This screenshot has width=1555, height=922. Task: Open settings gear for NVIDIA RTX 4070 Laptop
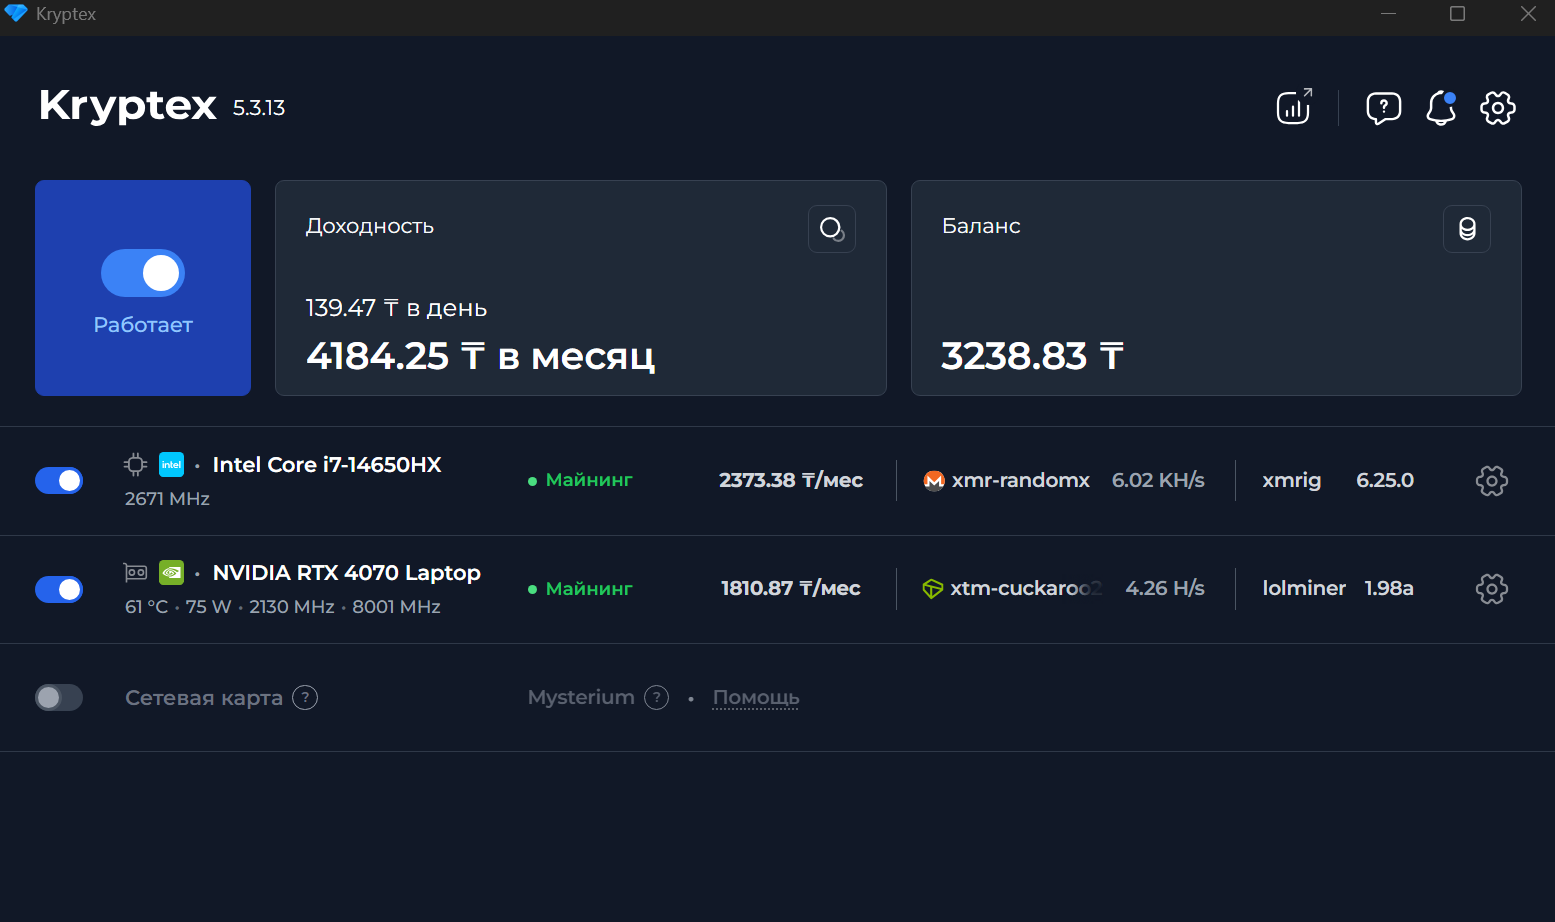1491,589
